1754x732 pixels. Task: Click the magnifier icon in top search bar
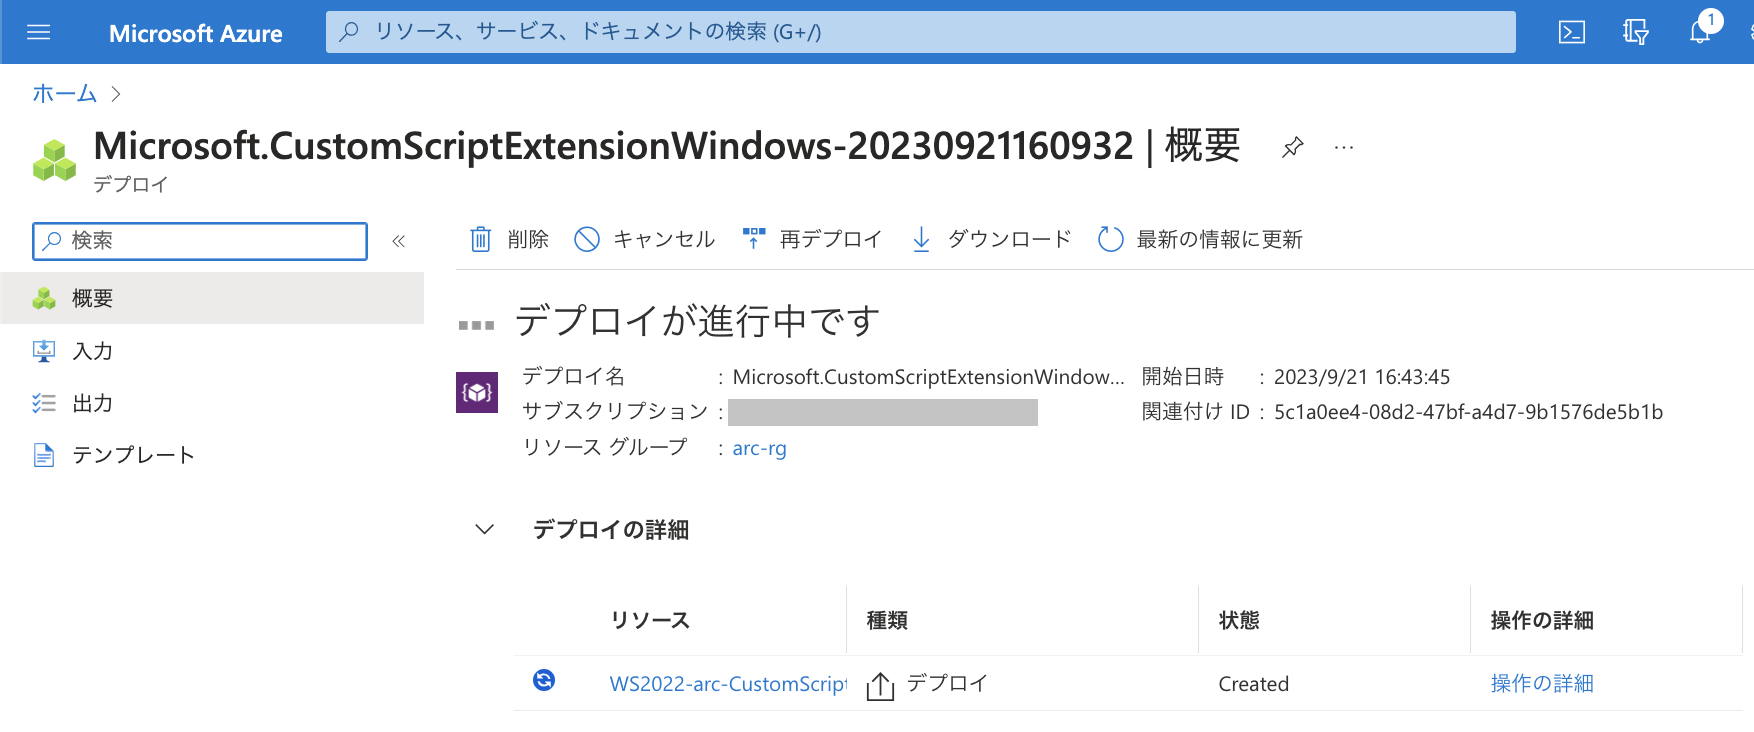coord(349,32)
